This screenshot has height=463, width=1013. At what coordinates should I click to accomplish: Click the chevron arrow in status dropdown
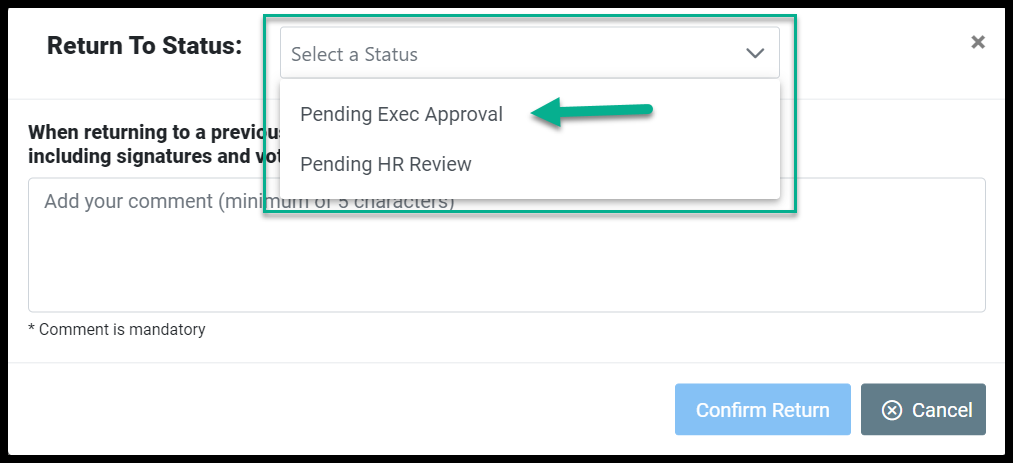pyautogui.click(x=755, y=54)
